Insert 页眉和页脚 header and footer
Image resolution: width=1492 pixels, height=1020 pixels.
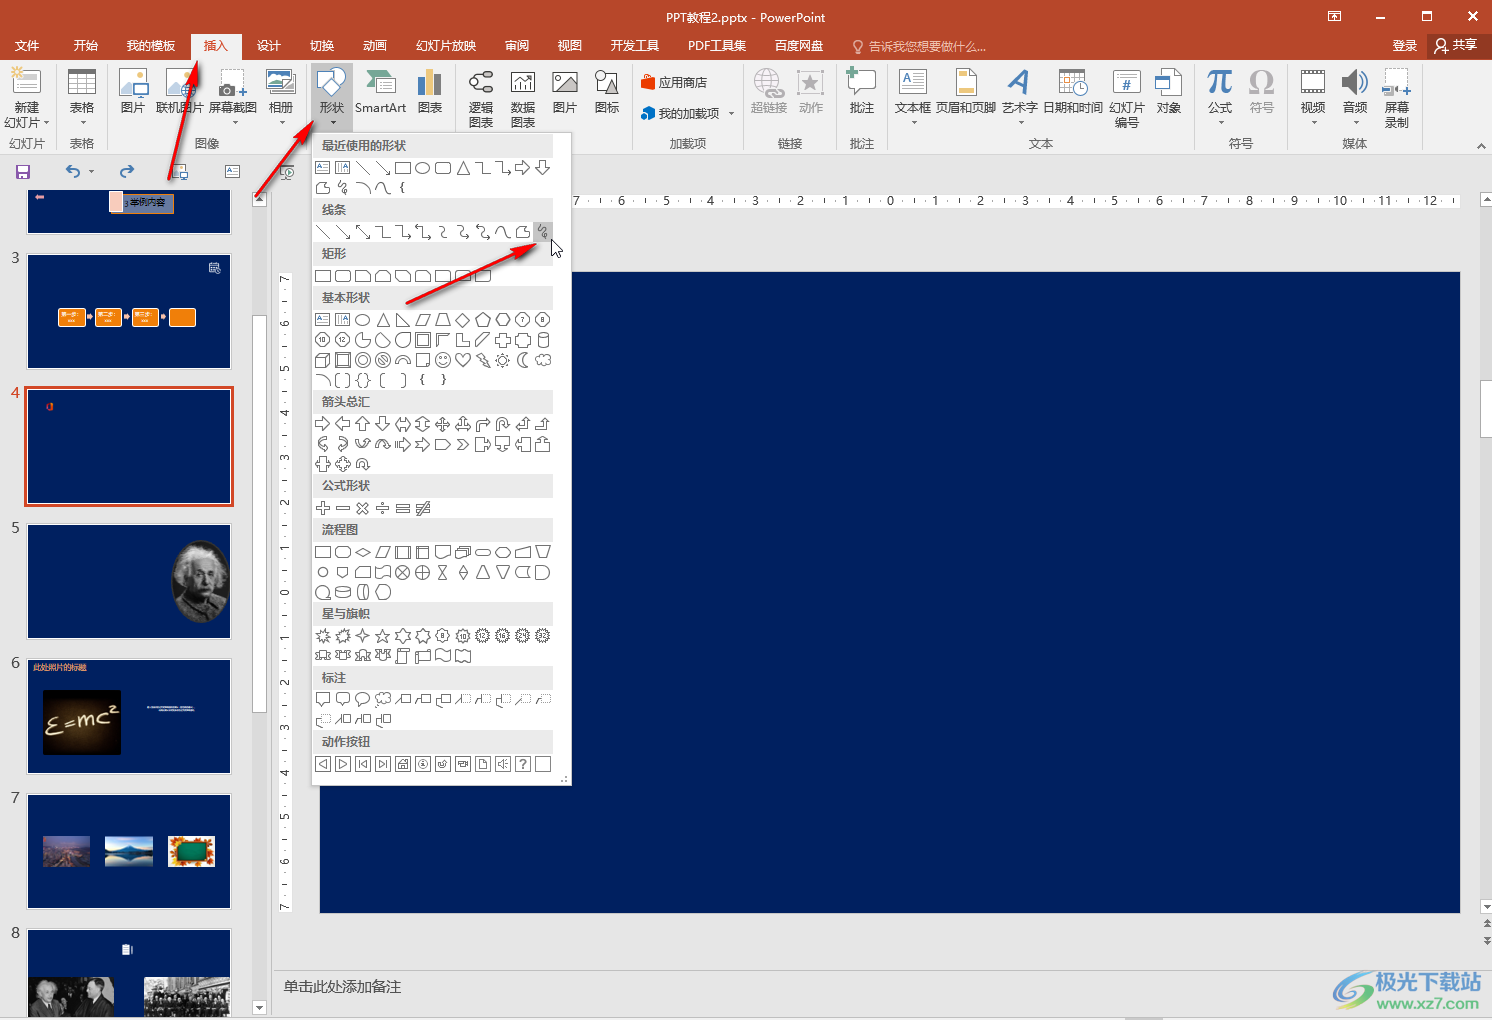coord(966,92)
